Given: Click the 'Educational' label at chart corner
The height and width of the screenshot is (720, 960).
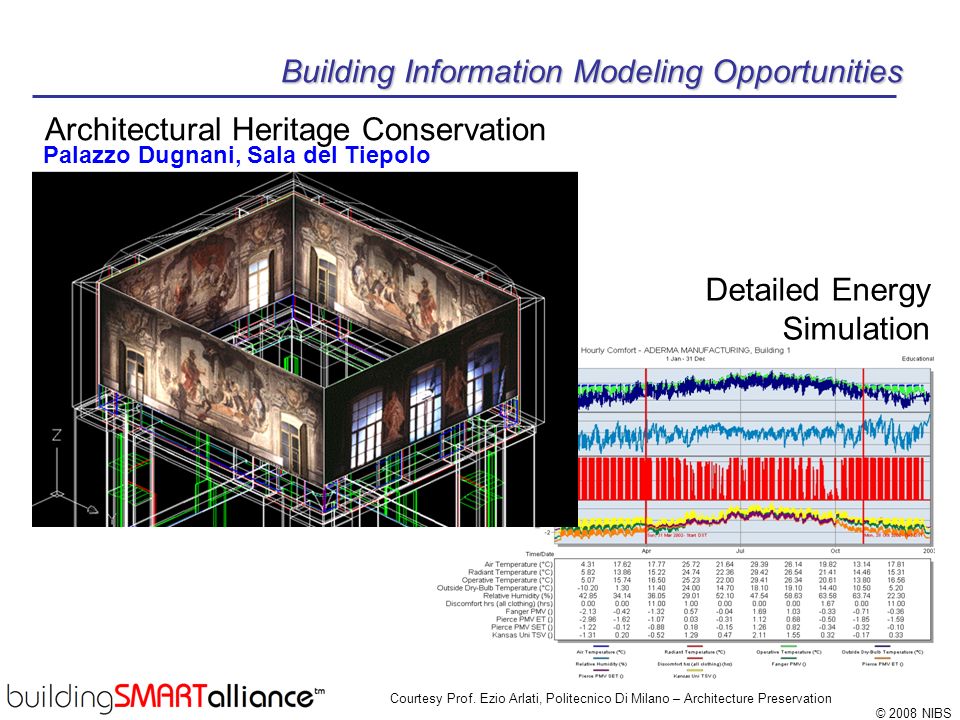Looking at the screenshot, I should pyautogui.click(x=918, y=359).
